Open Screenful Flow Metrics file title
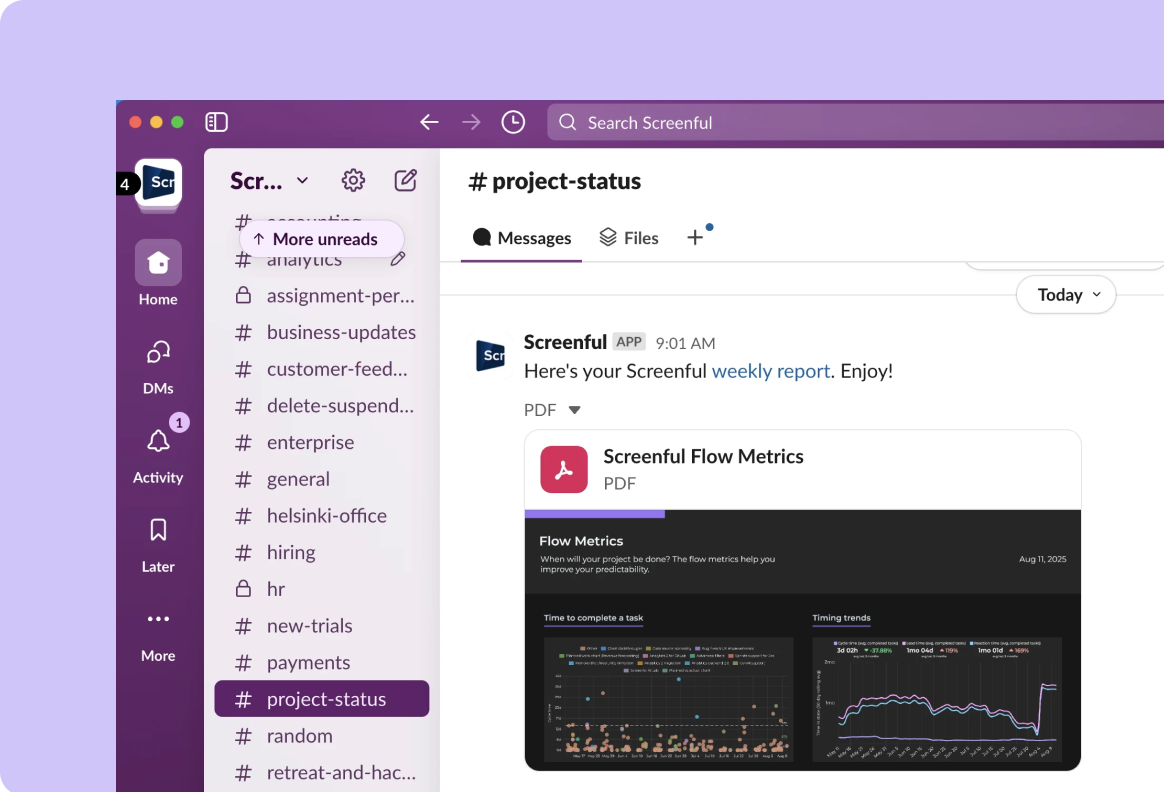Image resolution: width=1164 pixels, height=792 pixels. coord(703,456)
